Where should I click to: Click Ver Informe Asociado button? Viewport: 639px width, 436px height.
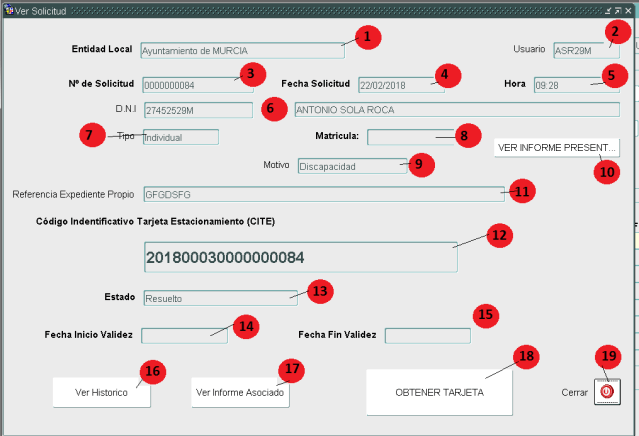click(240, 393)
